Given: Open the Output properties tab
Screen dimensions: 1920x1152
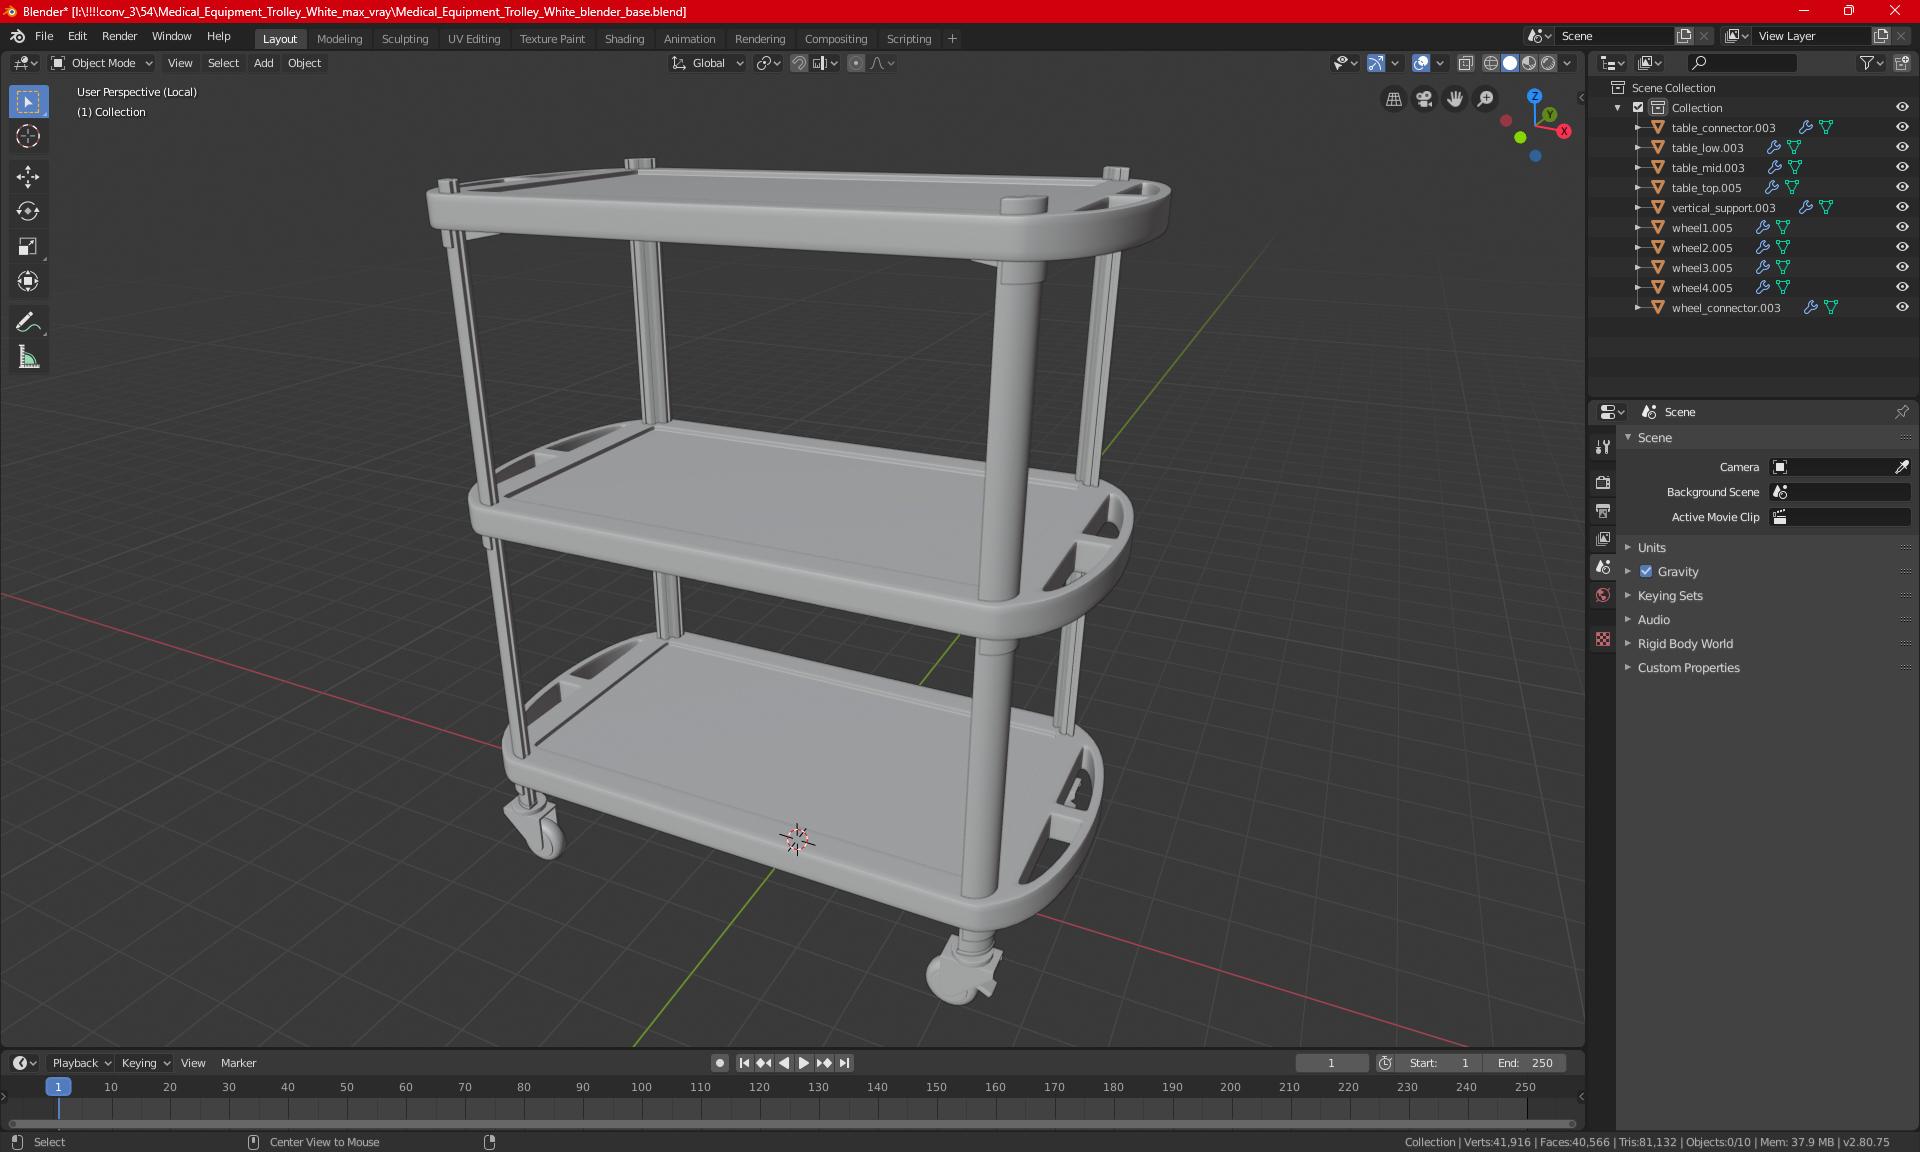Looking at the screenshot, I should (x=1603, y=511).
